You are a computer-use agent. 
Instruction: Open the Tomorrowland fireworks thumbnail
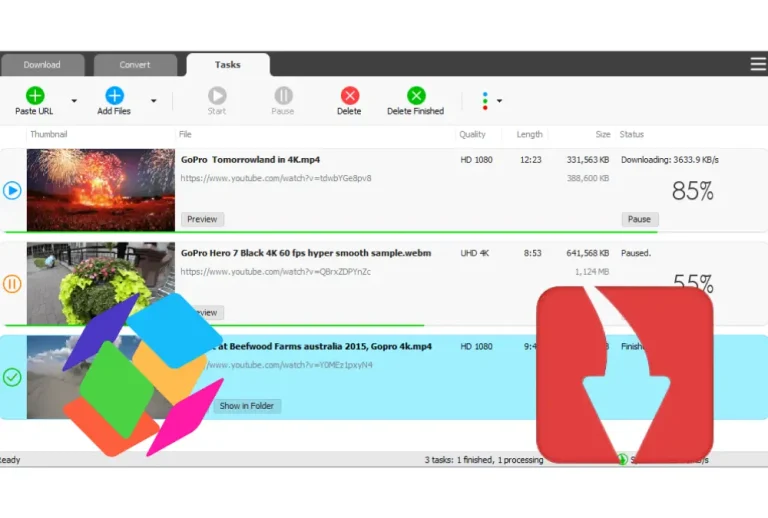click(101, 190)
